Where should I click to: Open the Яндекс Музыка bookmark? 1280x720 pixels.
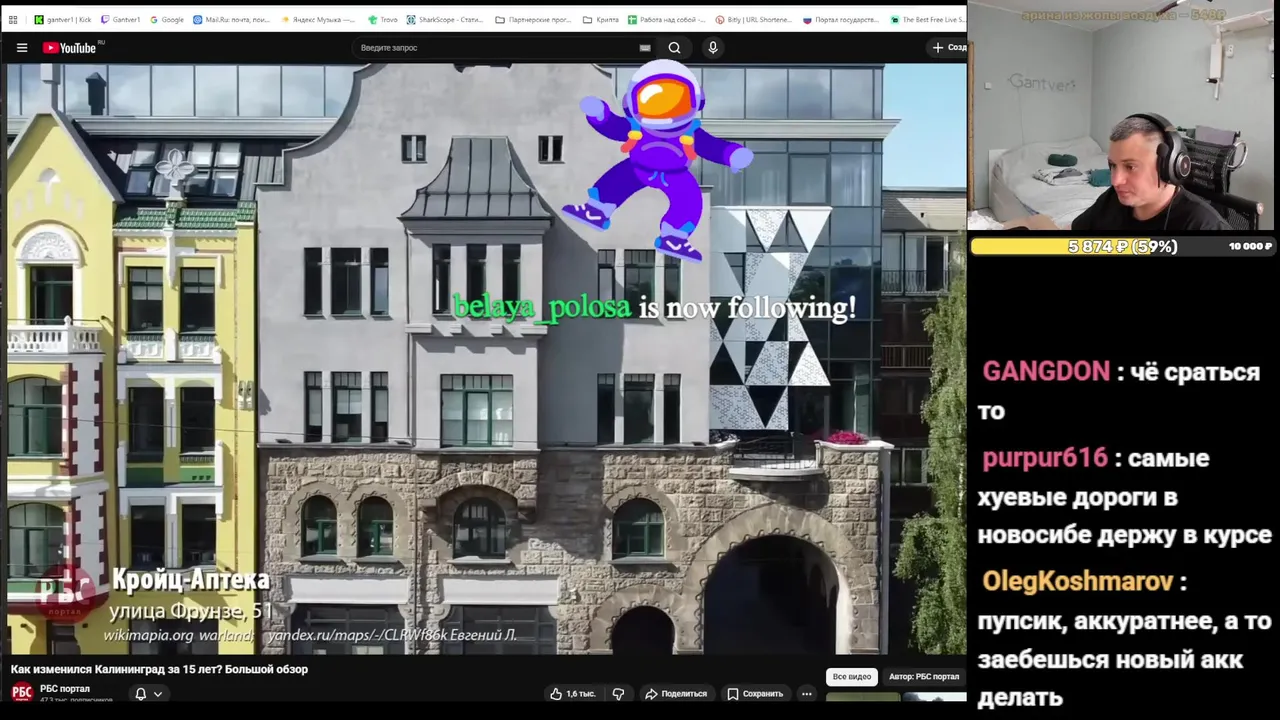318,19
